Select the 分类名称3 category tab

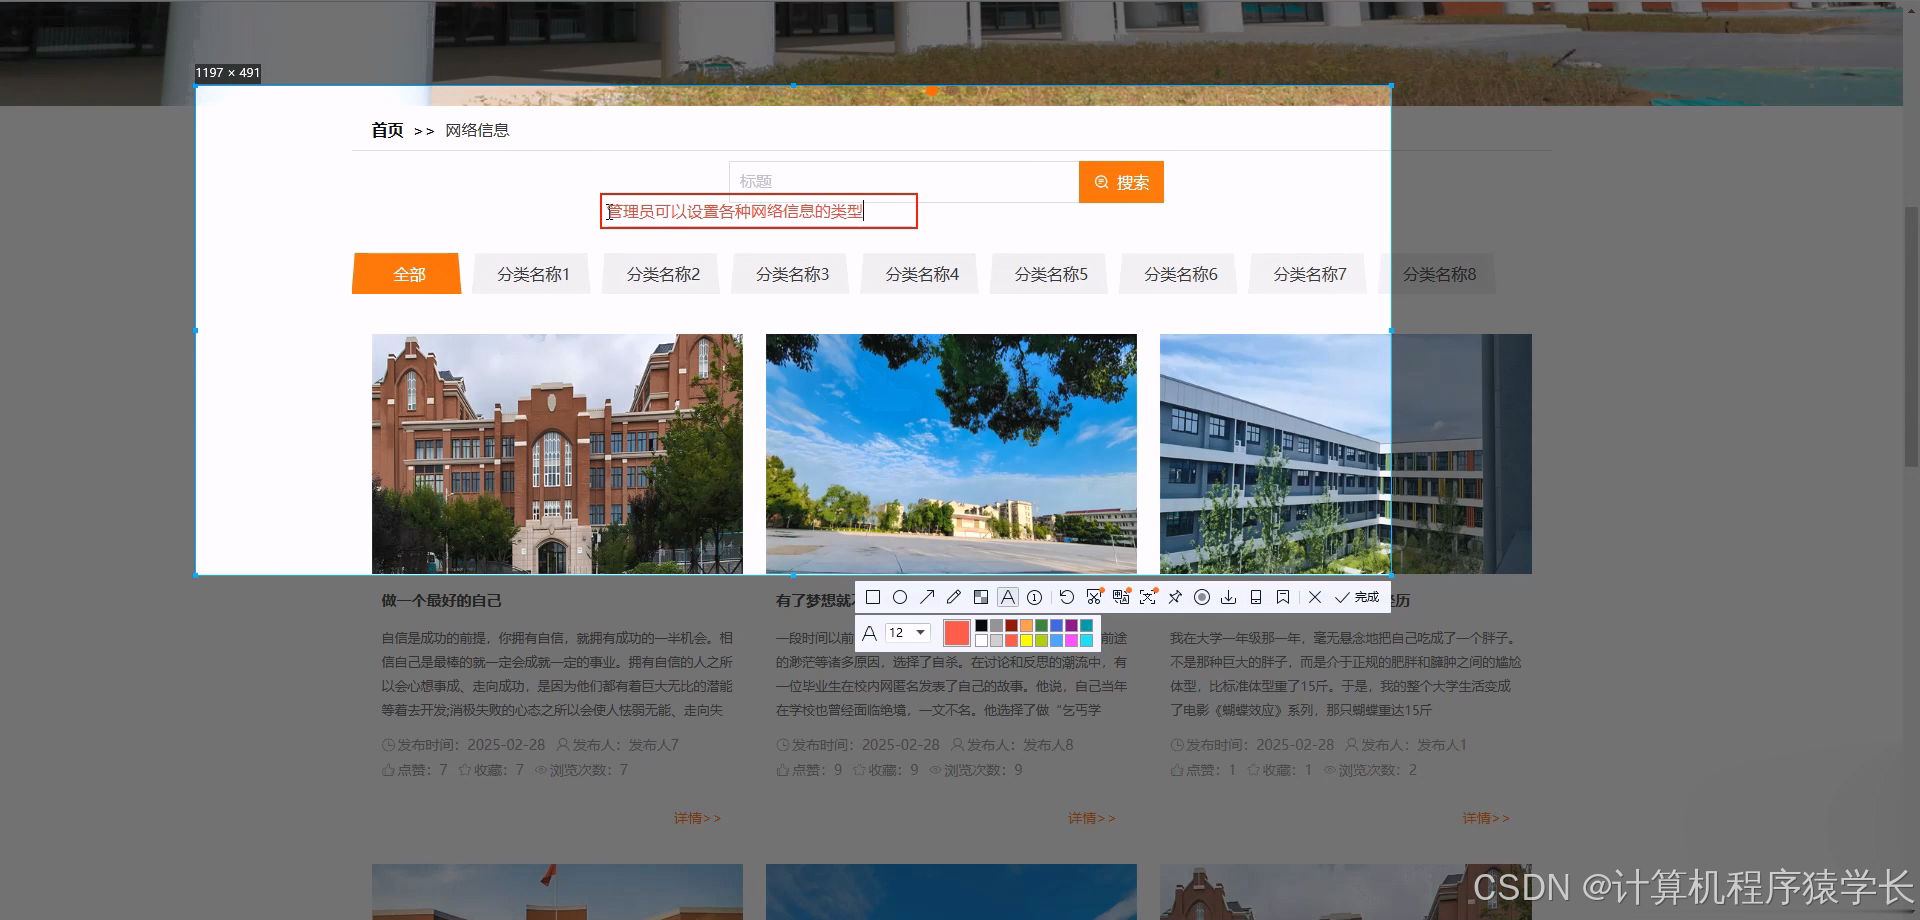(789, 273)
